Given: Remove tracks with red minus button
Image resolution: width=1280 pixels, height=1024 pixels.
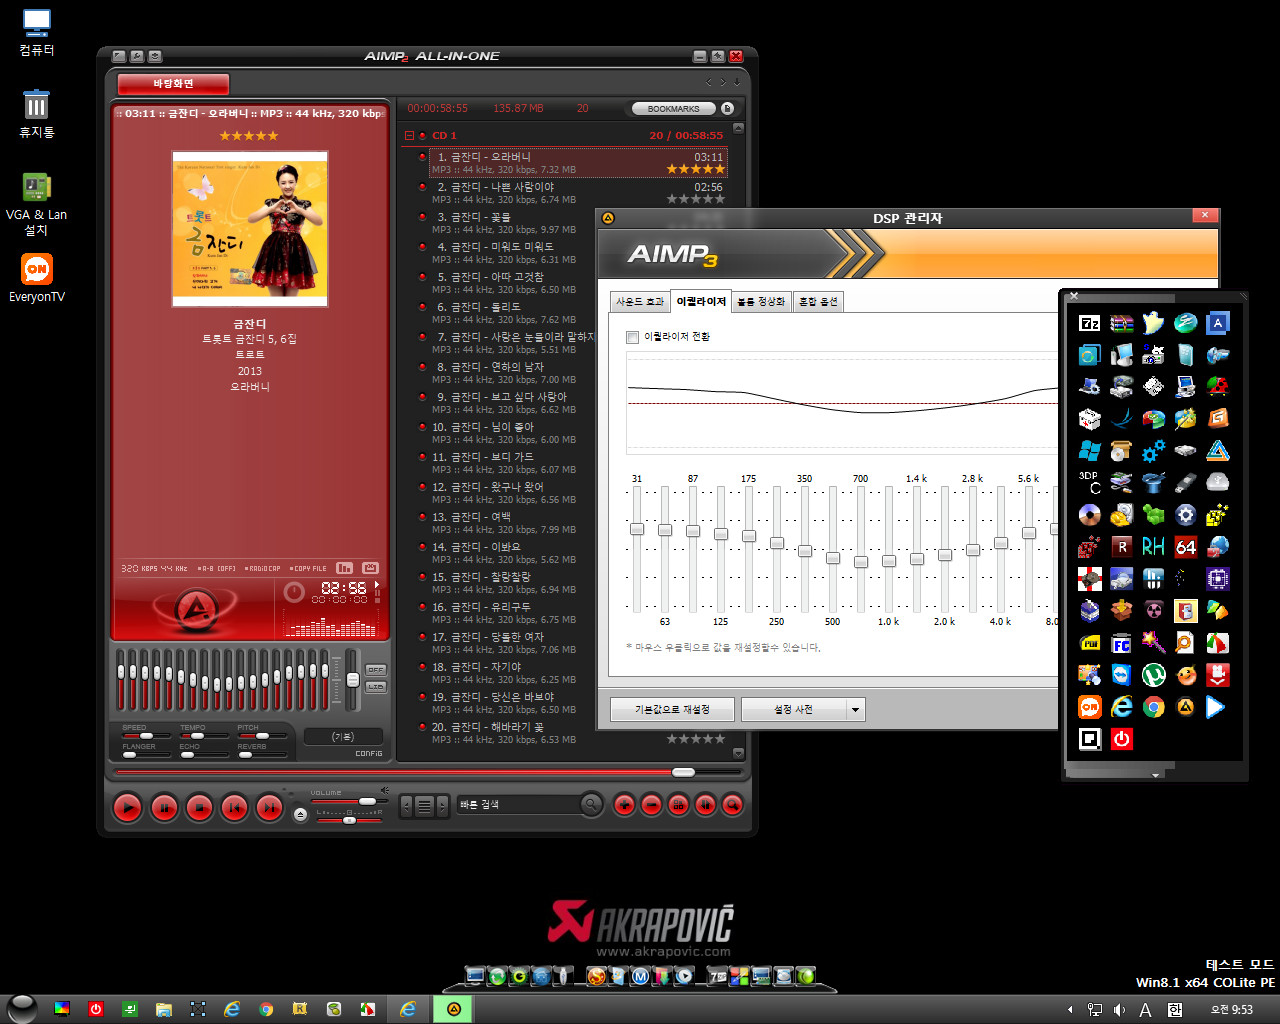Looking at the screenshot, I should pyautogui.click(x=651, y=804).
